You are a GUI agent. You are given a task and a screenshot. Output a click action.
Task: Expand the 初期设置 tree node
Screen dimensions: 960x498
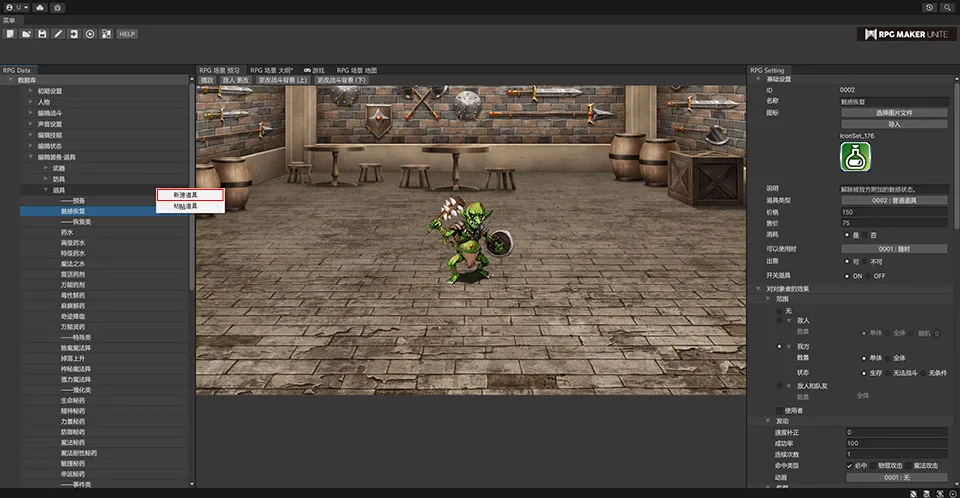(x=30, y=91)
